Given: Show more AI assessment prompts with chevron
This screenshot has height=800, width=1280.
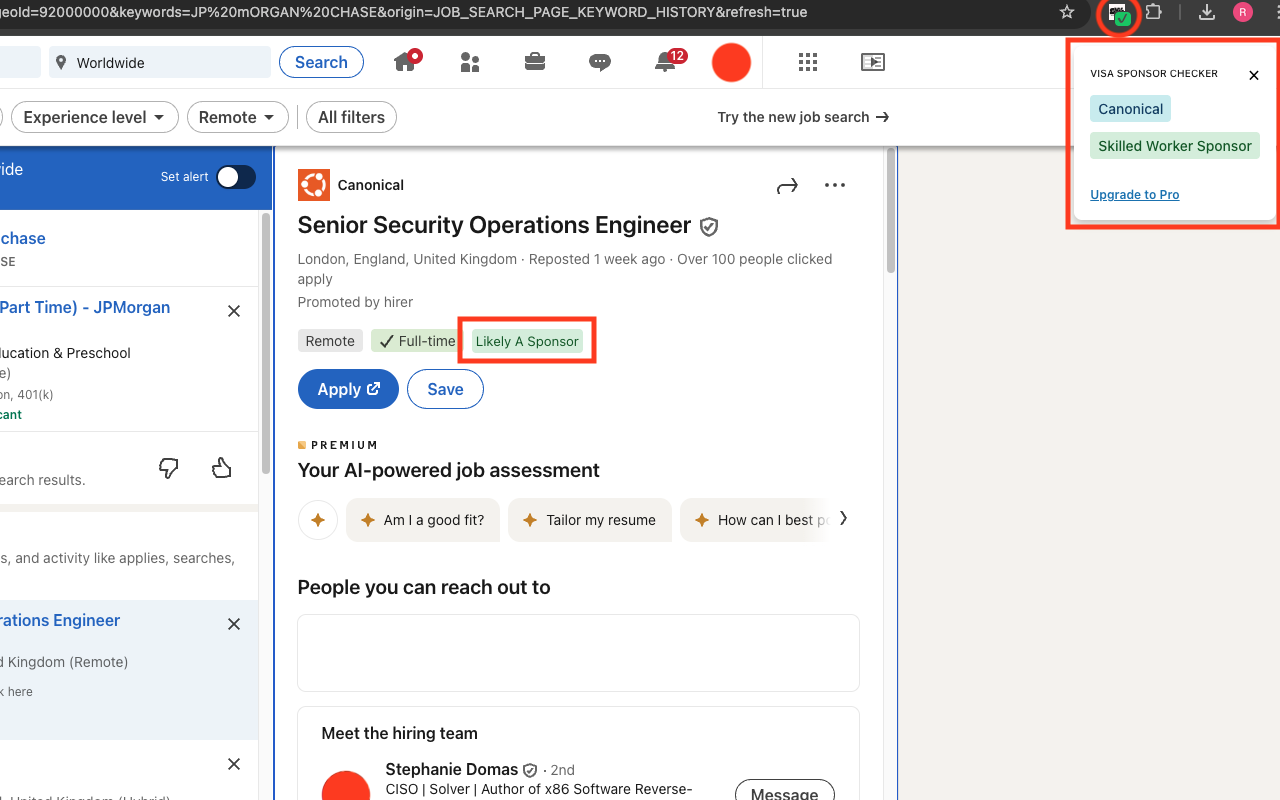Looking at the screenshot, I should [844, 518].
